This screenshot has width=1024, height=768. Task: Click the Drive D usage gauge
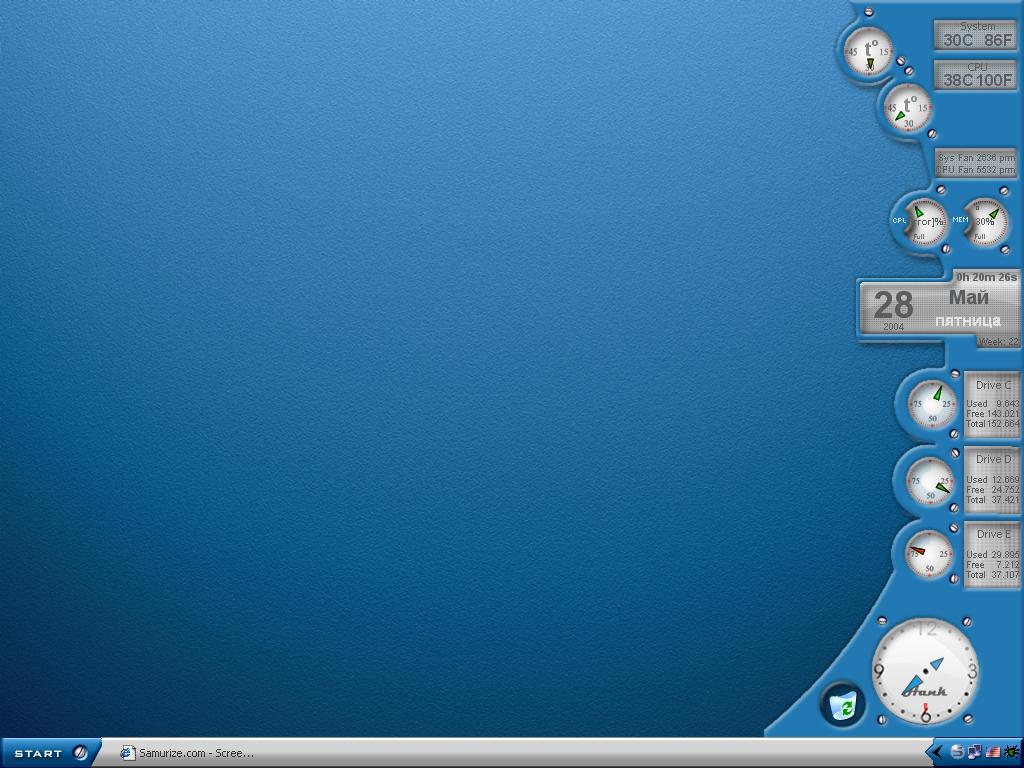point(930,482)
